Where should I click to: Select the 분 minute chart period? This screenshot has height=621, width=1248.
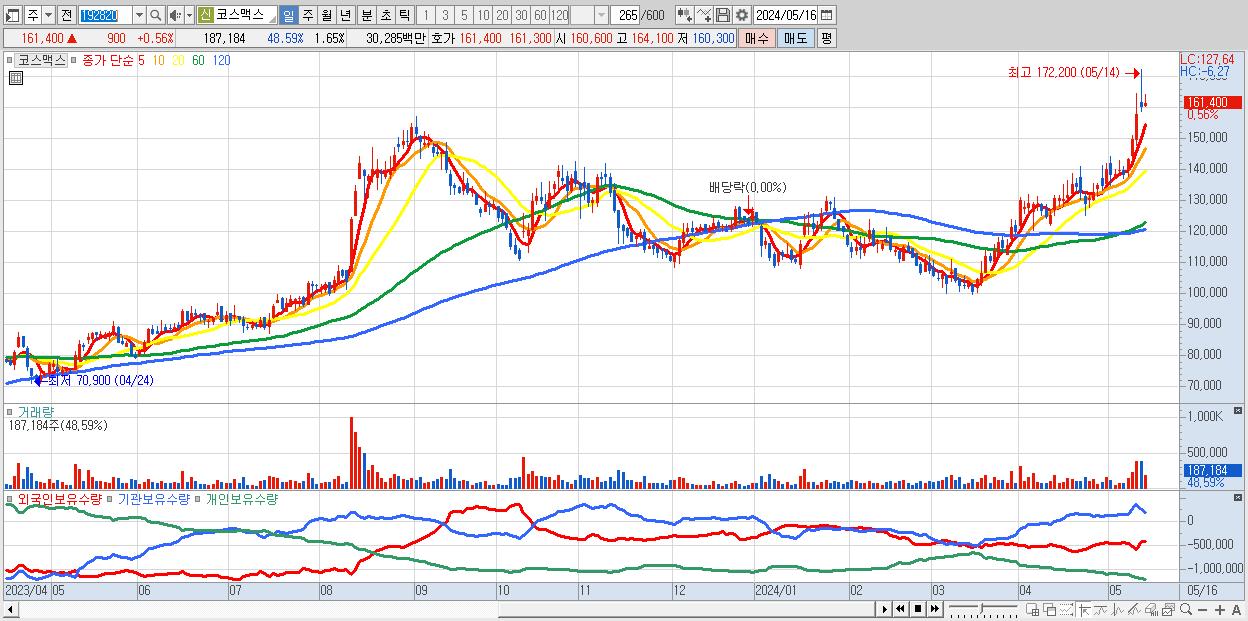(x=366, y=16)
